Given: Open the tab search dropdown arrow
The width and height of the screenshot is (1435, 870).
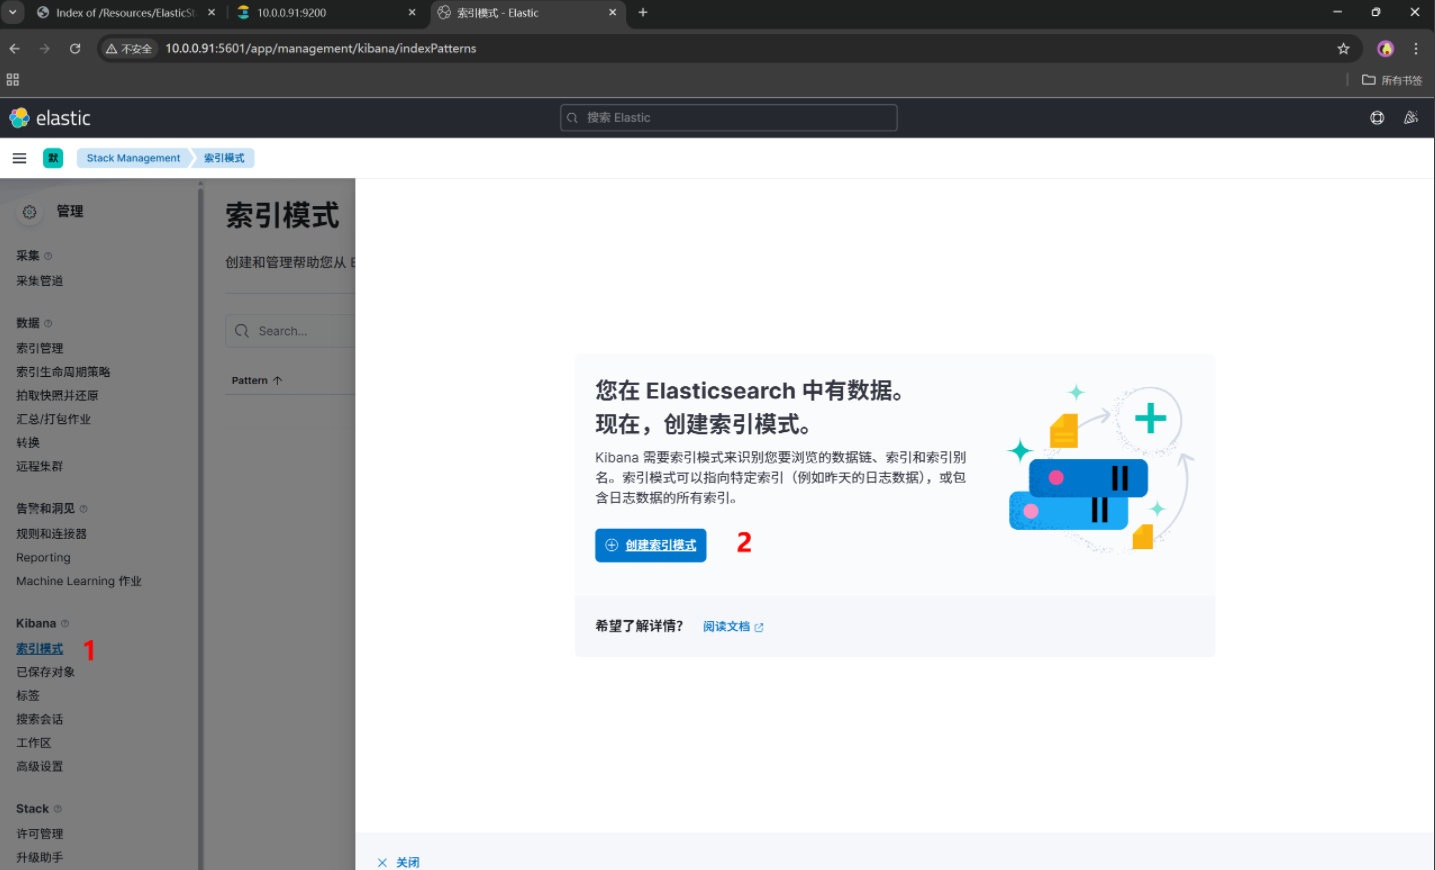Looking at the screenshot, I should [x=13, y=13].
